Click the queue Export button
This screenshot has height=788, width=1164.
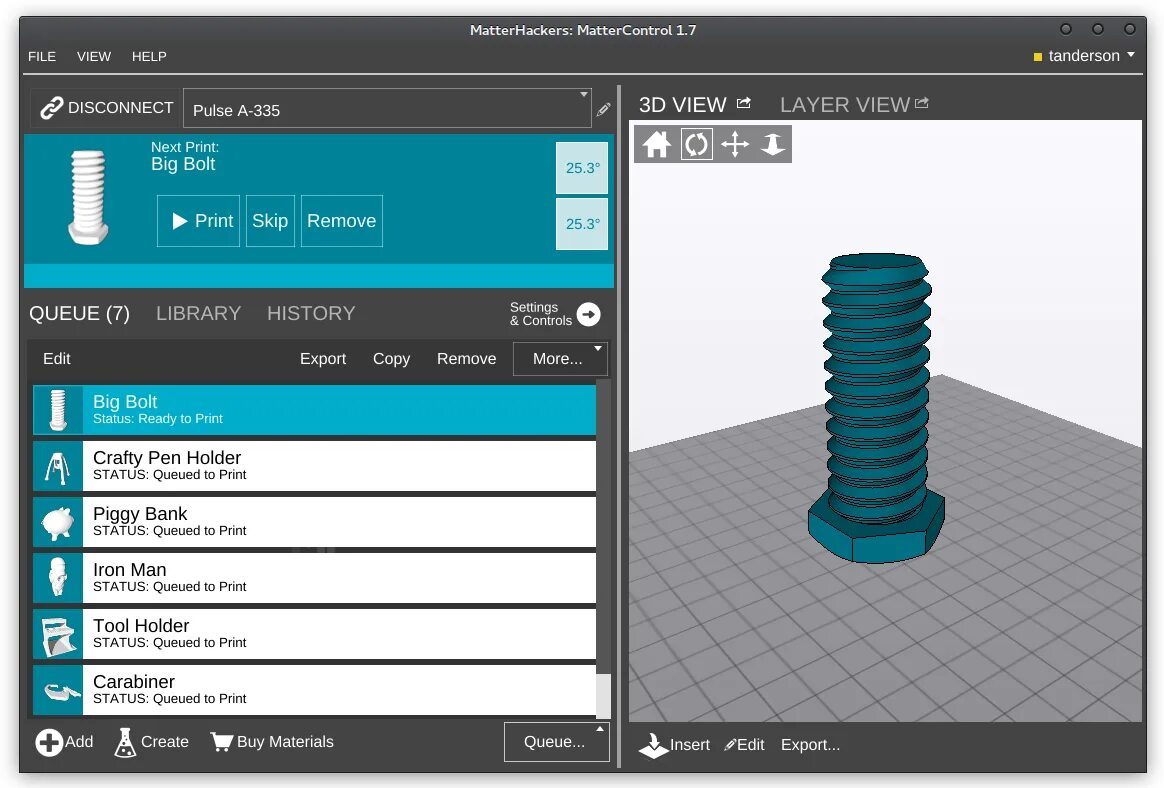point(323,359)
